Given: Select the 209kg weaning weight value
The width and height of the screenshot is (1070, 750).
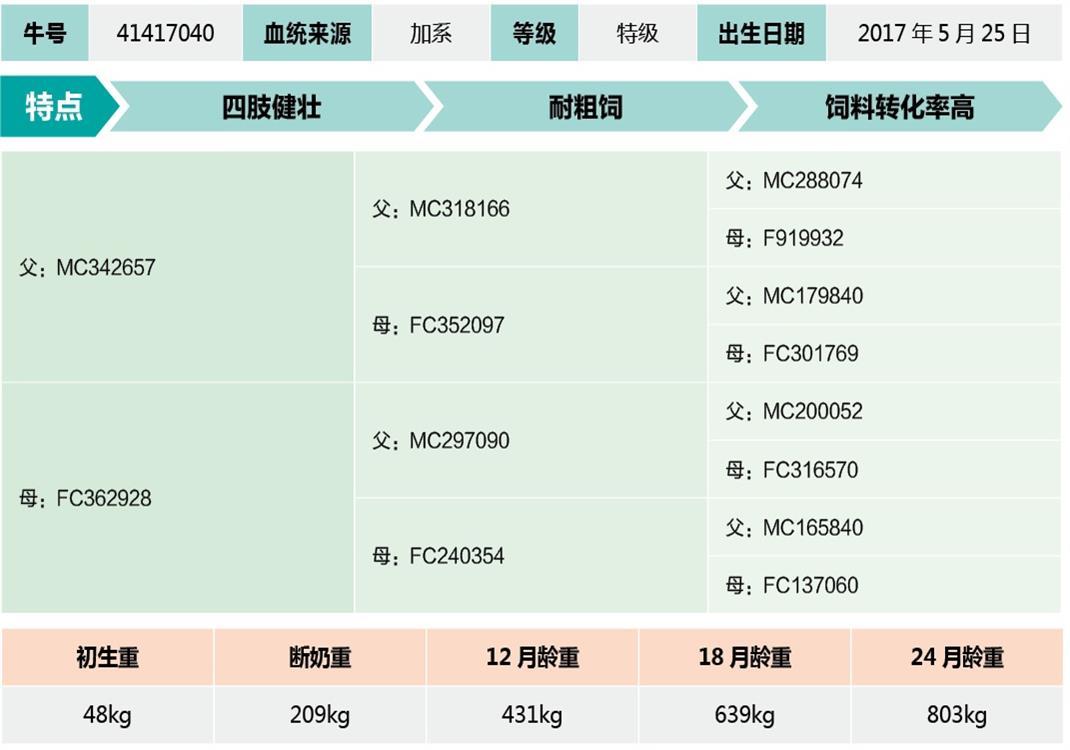Looking at the screenshot, I should tap(320, 716).
